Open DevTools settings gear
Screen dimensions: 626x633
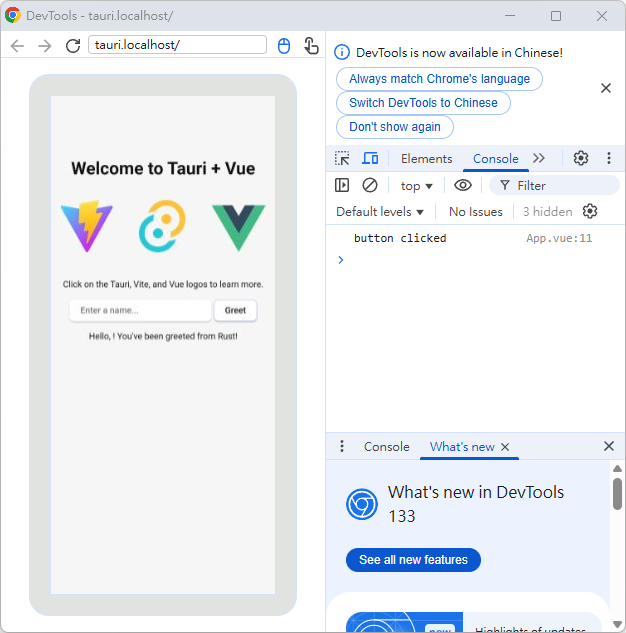(581, 158)
